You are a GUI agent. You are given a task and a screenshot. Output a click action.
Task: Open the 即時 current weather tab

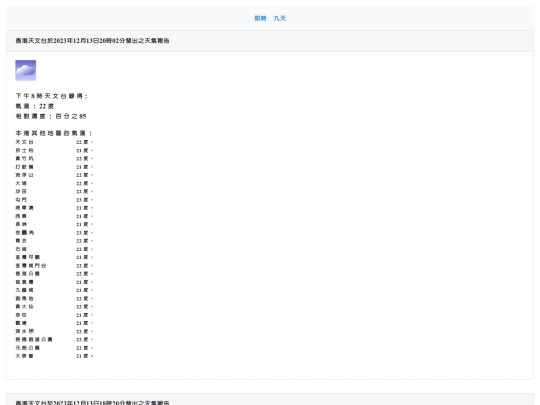(260, 18)
